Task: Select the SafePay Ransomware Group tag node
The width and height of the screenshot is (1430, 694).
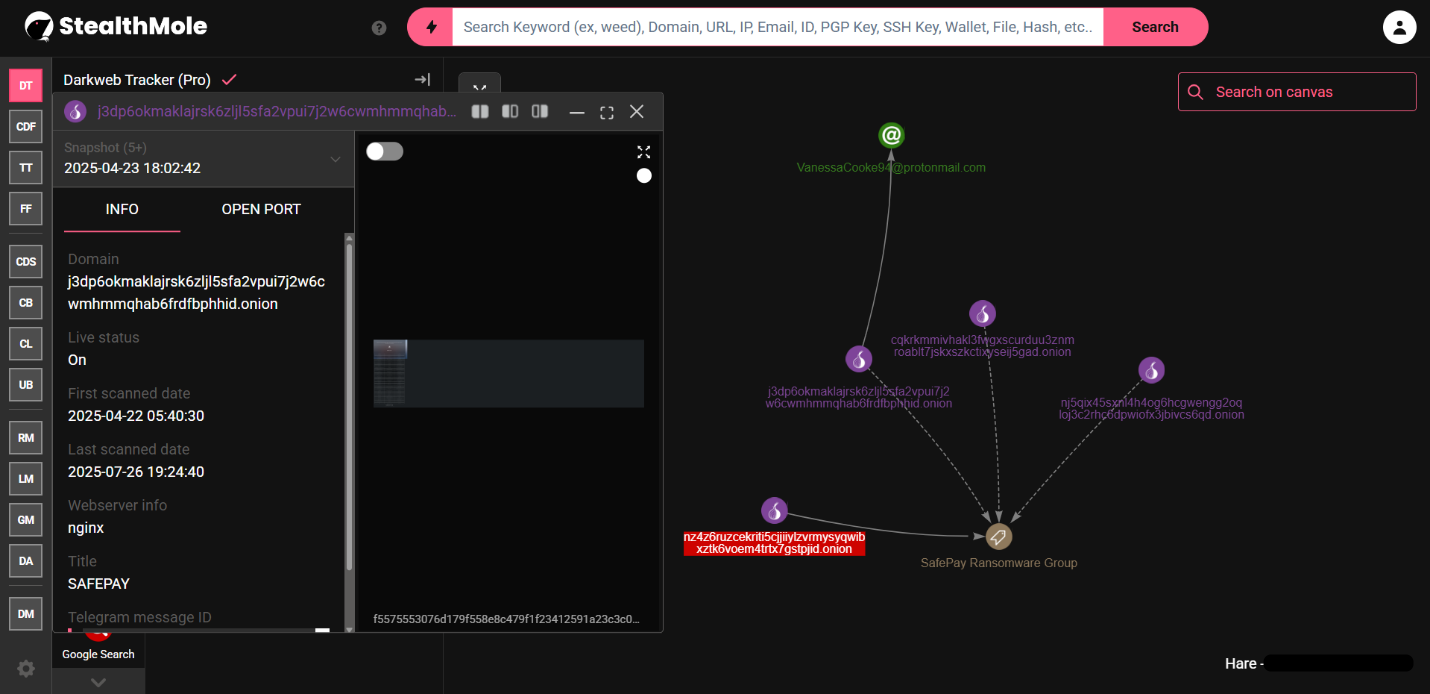Action: [998, 537]
